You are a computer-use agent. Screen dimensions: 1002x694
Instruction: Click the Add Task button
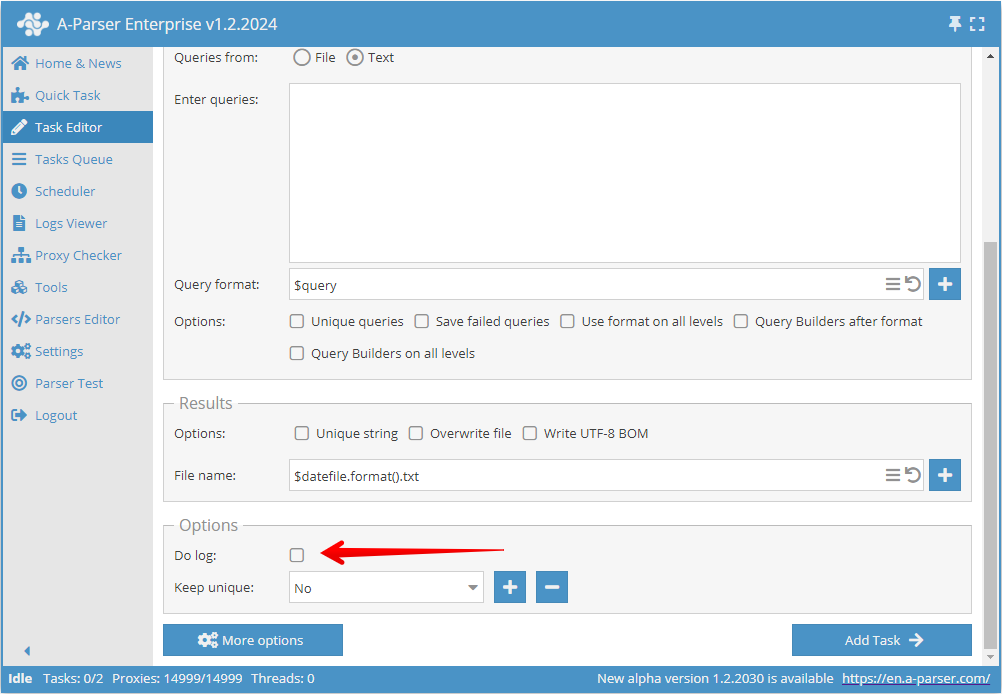point(881,640)
